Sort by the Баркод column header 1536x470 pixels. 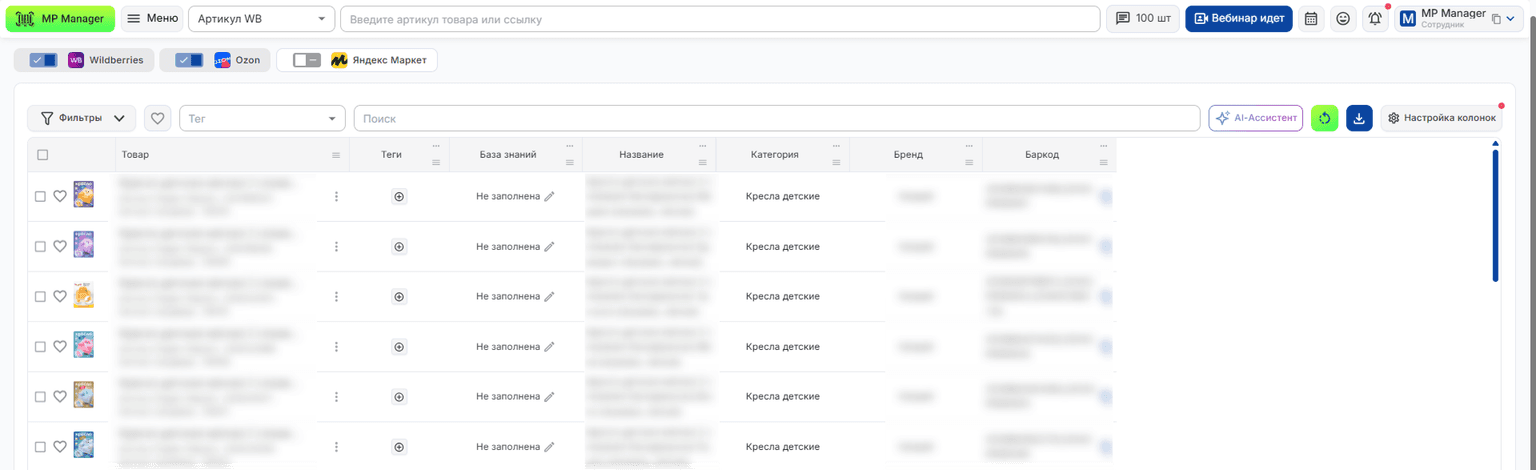1041,155
